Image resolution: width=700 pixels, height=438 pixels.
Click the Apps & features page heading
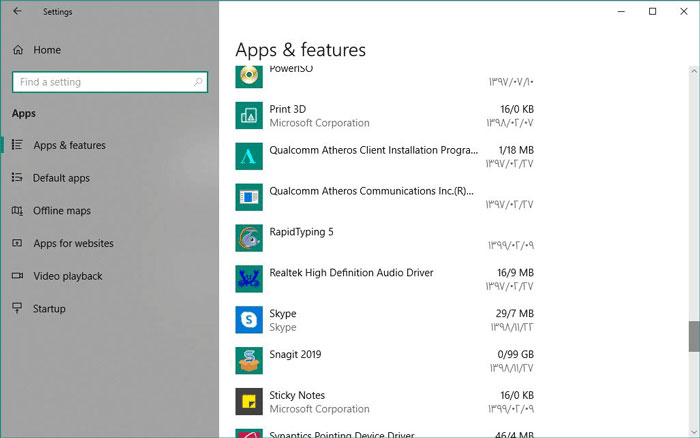300,50
